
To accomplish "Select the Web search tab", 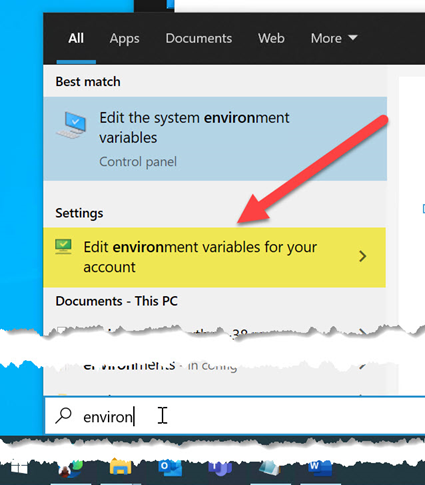I will (271, 38).
